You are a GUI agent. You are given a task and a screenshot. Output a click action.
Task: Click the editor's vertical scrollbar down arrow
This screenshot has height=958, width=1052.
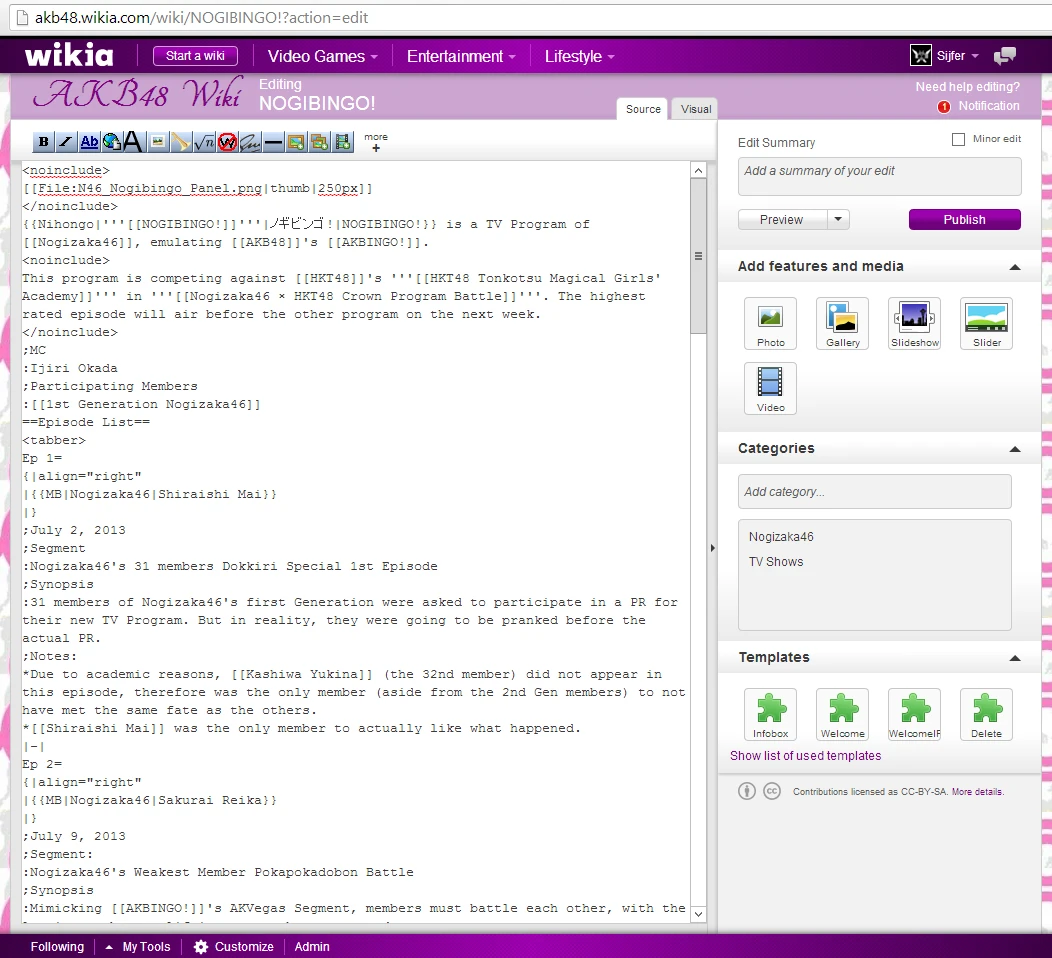[698, 914]
